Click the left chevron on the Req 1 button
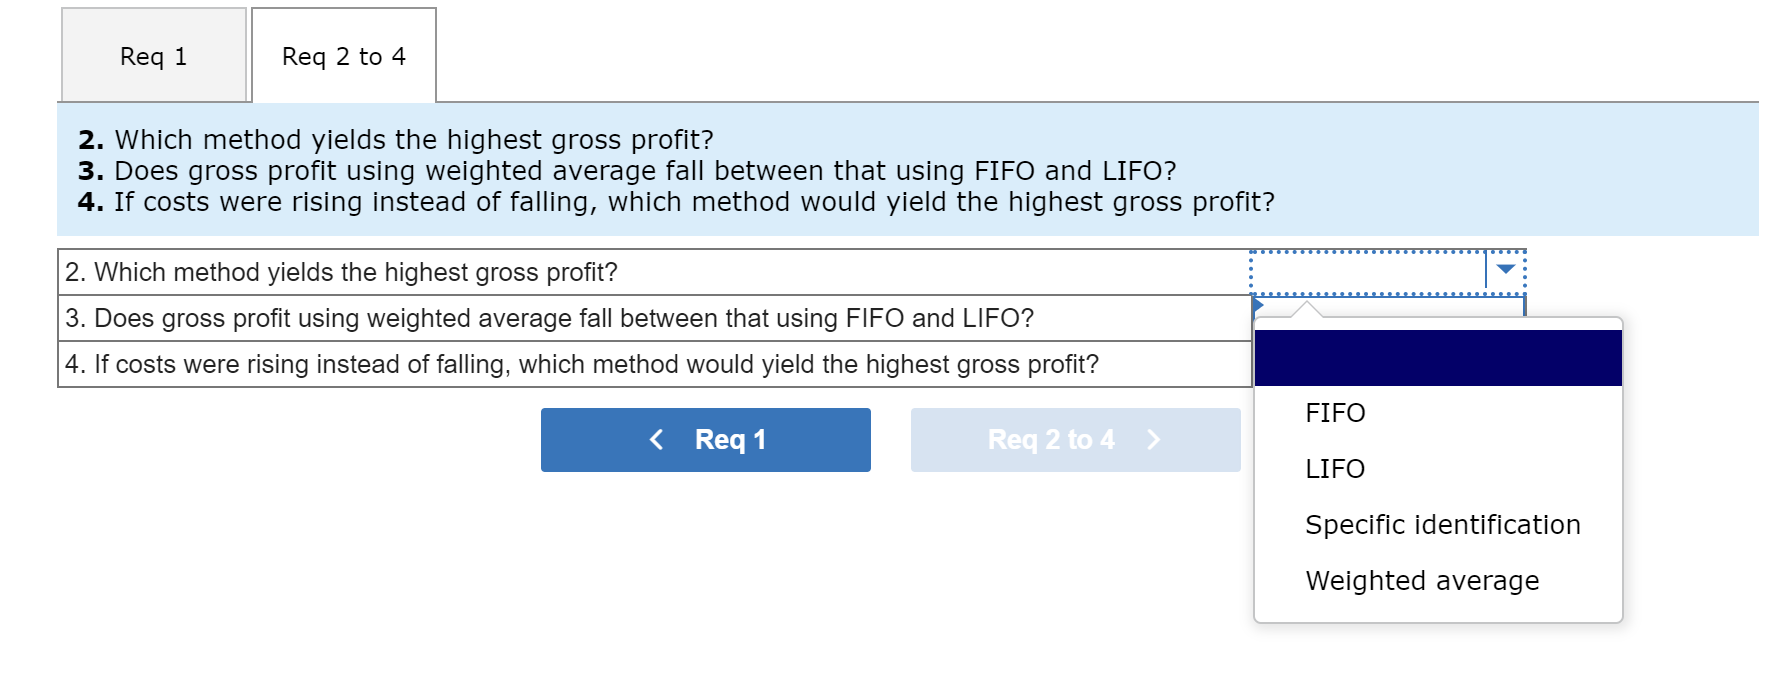1784x679 pixels. [657, 439]
